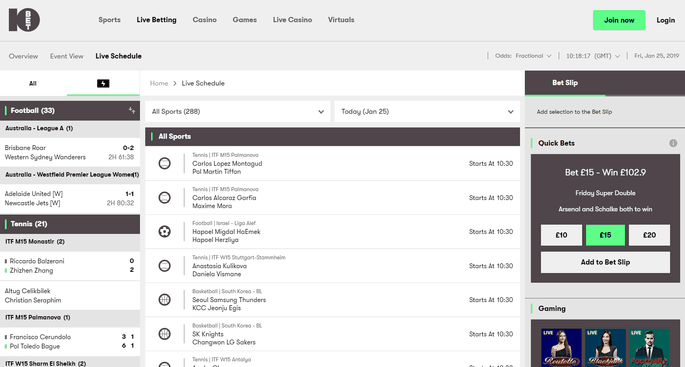Open the Sports menu
The image size is (685, 367).
(x=109, y=20)
